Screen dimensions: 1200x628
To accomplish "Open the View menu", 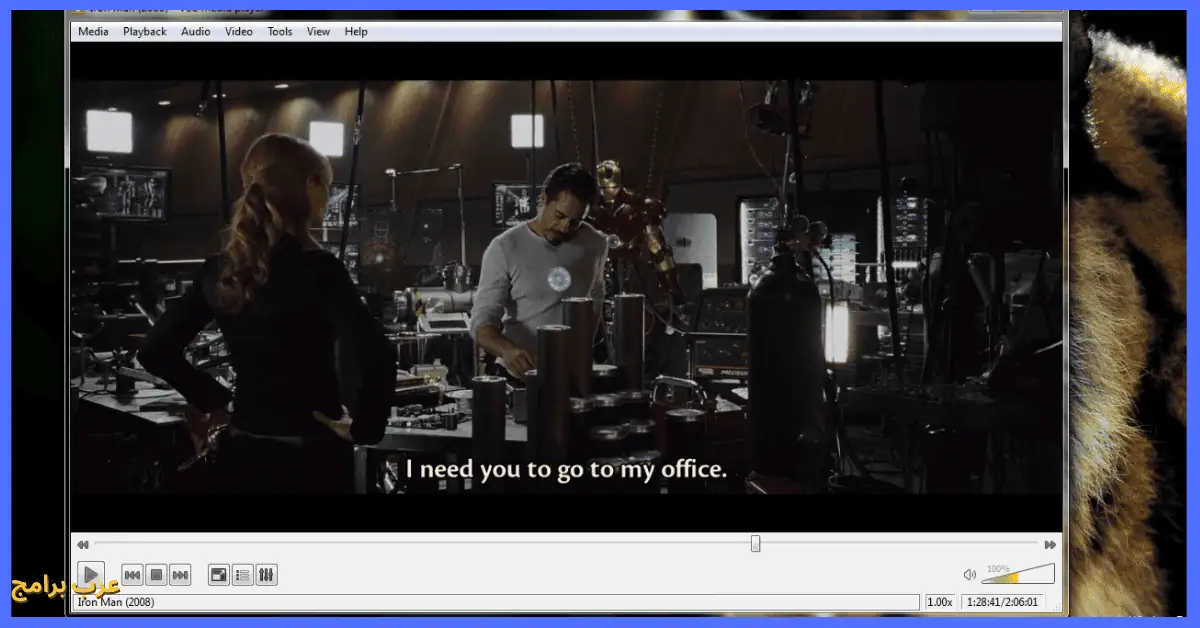I will click(318, 32).
